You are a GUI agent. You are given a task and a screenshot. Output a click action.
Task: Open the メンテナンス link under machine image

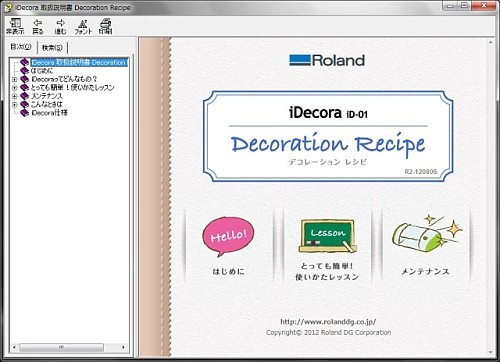[x=425, y=271]
